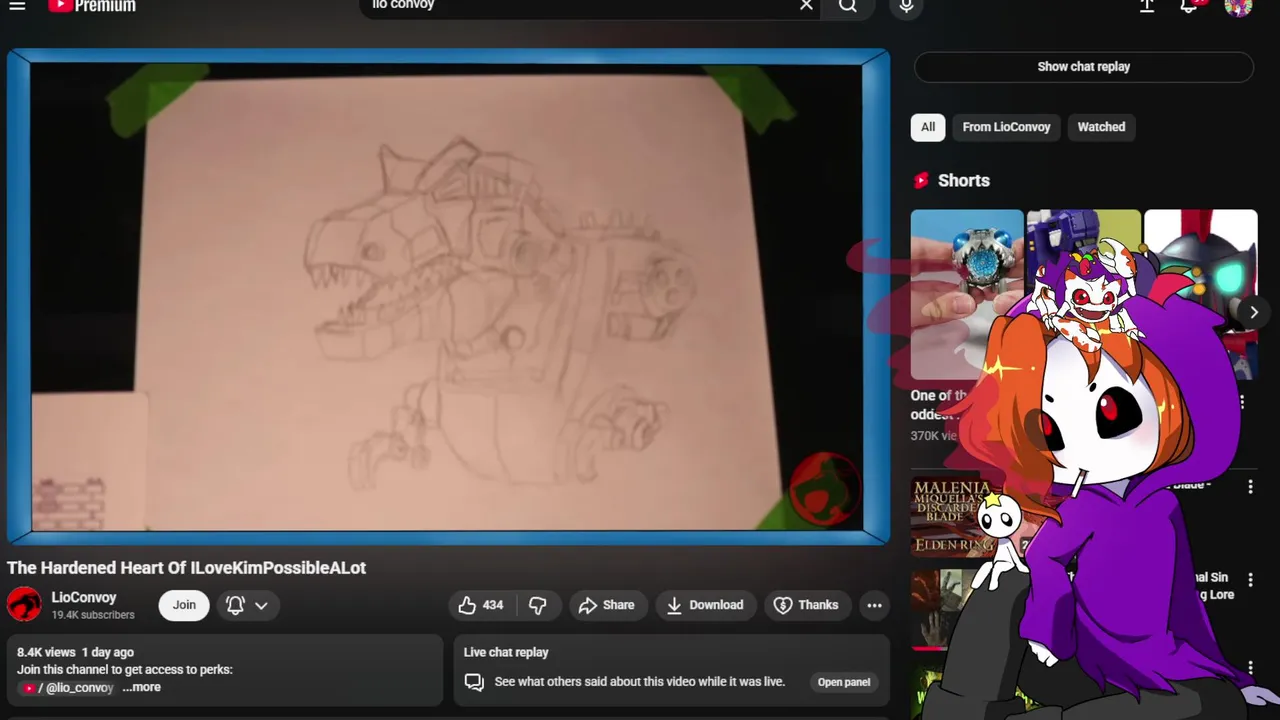Image resolution: width=1280 pixels, height=720 pixels.
Task: Dislike the video
Action: (x=538, y=605)
